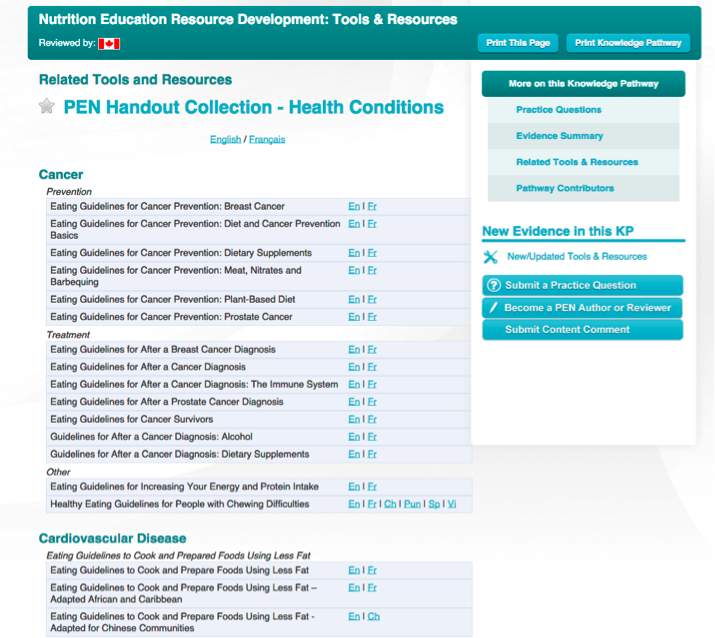Open Vi link for the Chewing Difficulties handout
The height and width of the screenshot is (638, 715).
coord(451,504)
